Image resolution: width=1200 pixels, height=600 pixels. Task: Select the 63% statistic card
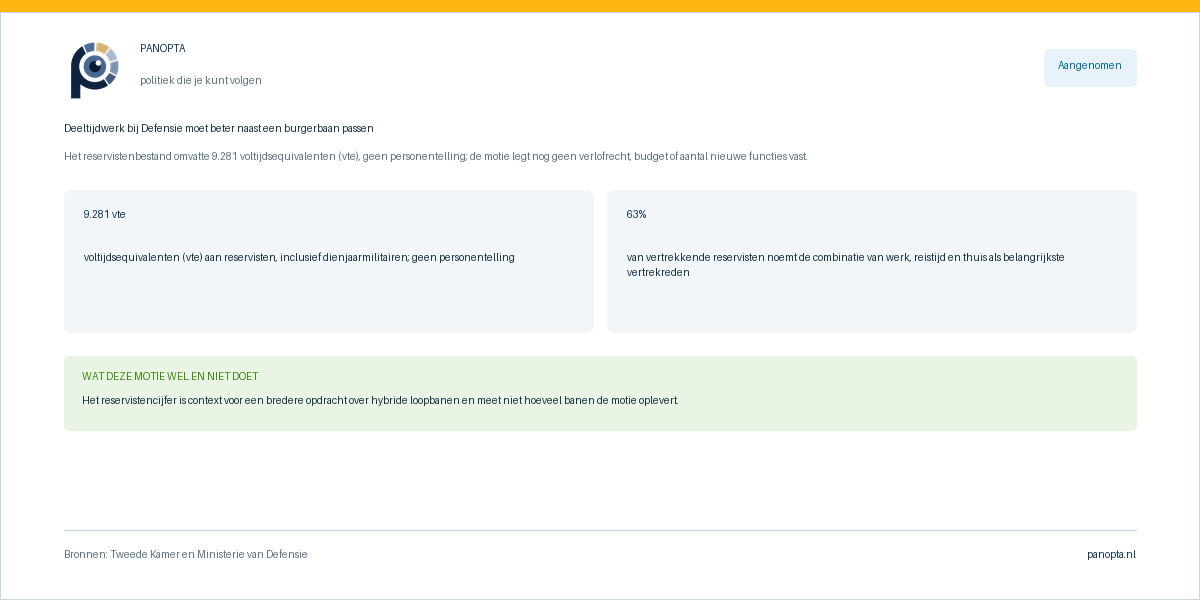tap(872, 261)
